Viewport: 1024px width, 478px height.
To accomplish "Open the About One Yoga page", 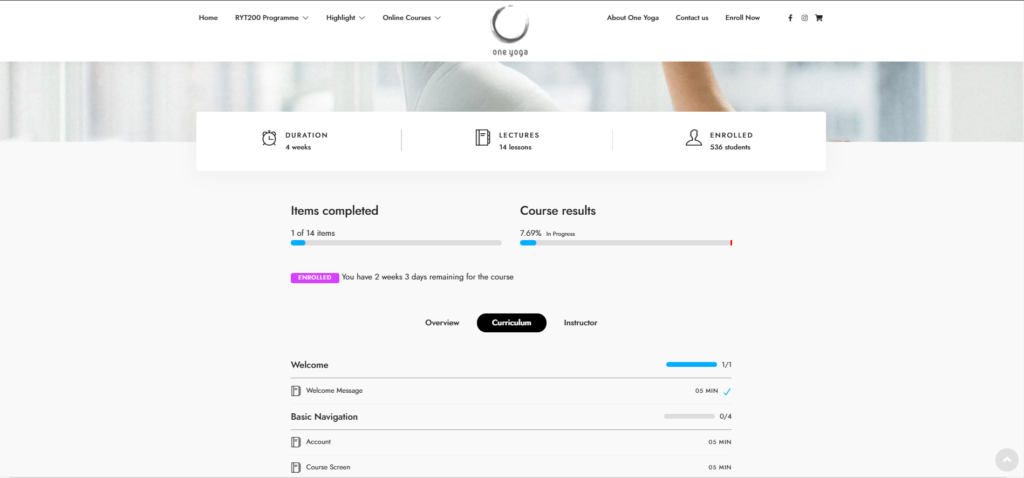I will point(633,18).
